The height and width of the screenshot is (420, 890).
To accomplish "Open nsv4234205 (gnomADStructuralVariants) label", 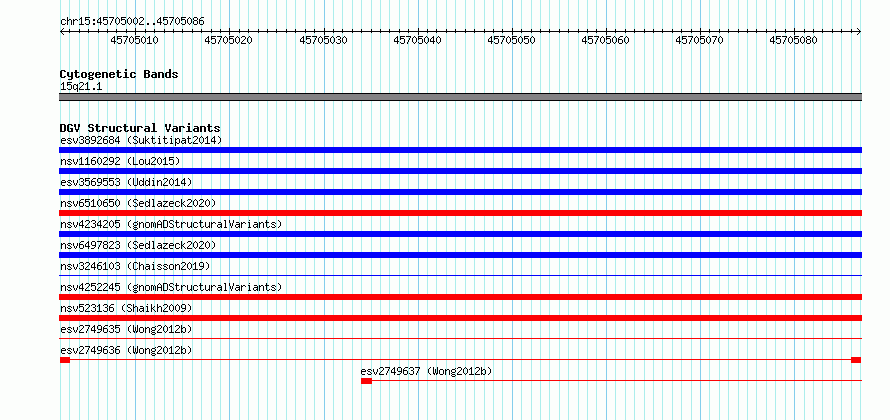I will click(171, 224).
